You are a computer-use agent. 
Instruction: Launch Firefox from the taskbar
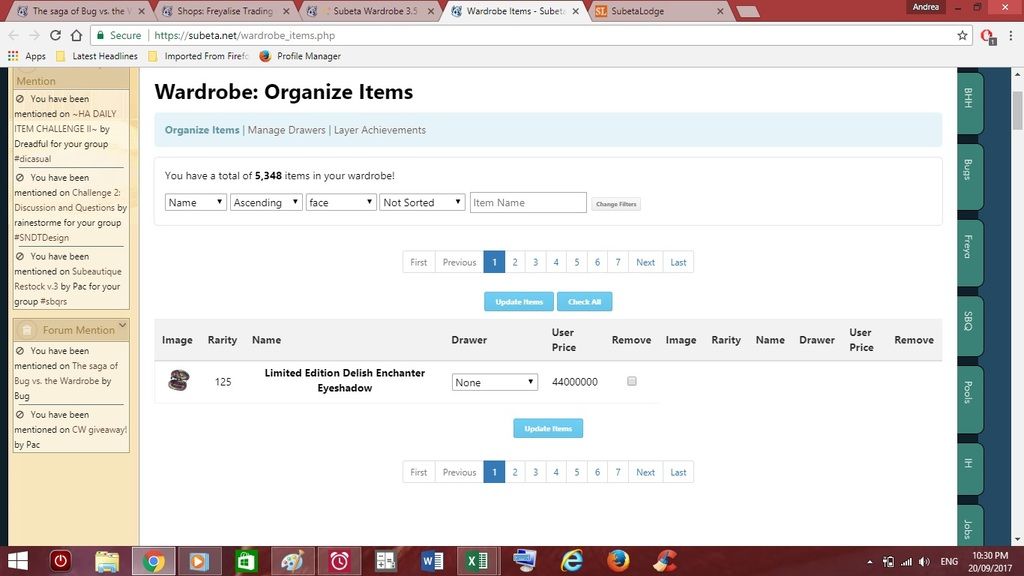point(617,561)
